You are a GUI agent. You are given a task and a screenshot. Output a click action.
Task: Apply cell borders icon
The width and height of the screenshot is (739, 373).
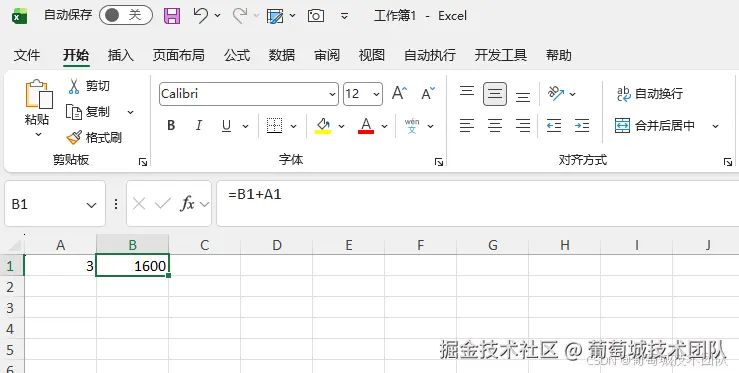tap(274, 125)
